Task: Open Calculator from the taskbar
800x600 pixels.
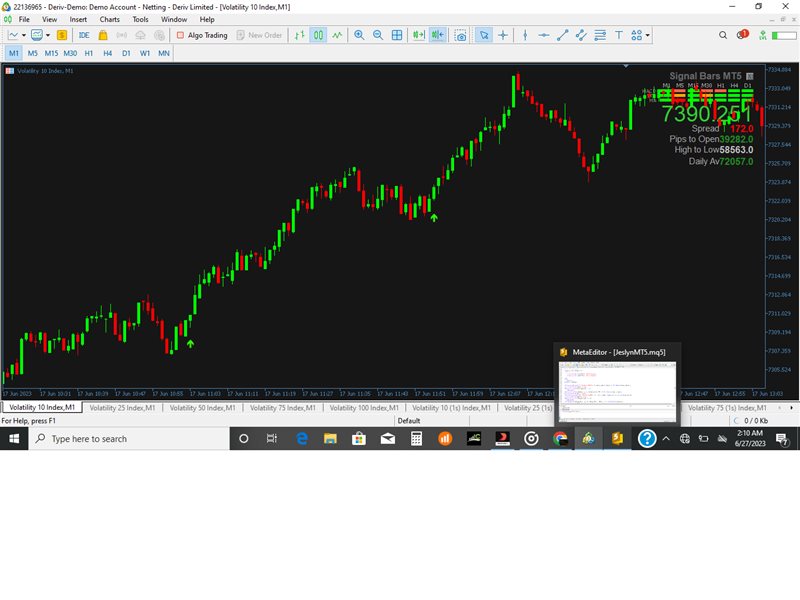Action: tap(416, 439)
